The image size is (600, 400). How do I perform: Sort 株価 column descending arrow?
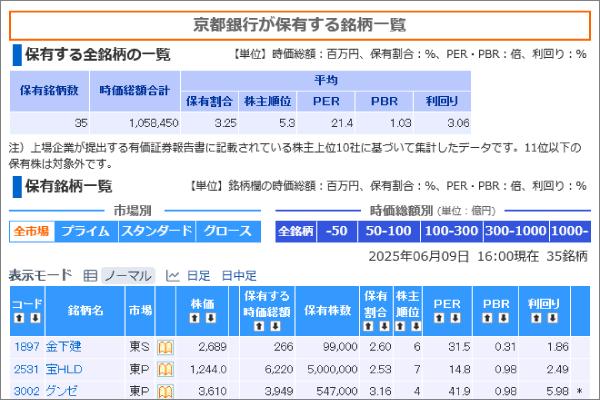coord(211,318)
